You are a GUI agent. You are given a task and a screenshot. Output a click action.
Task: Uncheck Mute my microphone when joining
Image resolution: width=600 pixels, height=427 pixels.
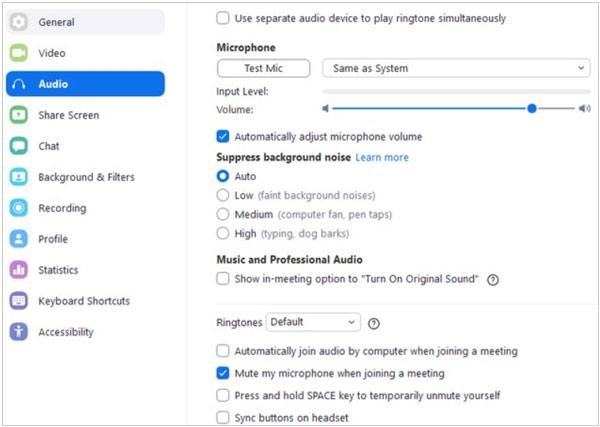coord(223,373)
